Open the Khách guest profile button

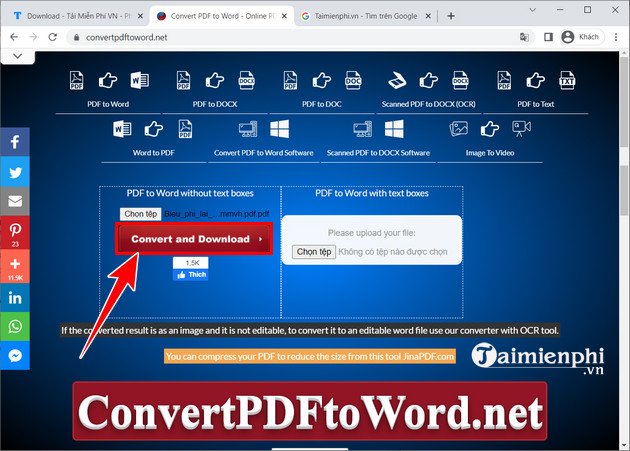pos(581,37)
